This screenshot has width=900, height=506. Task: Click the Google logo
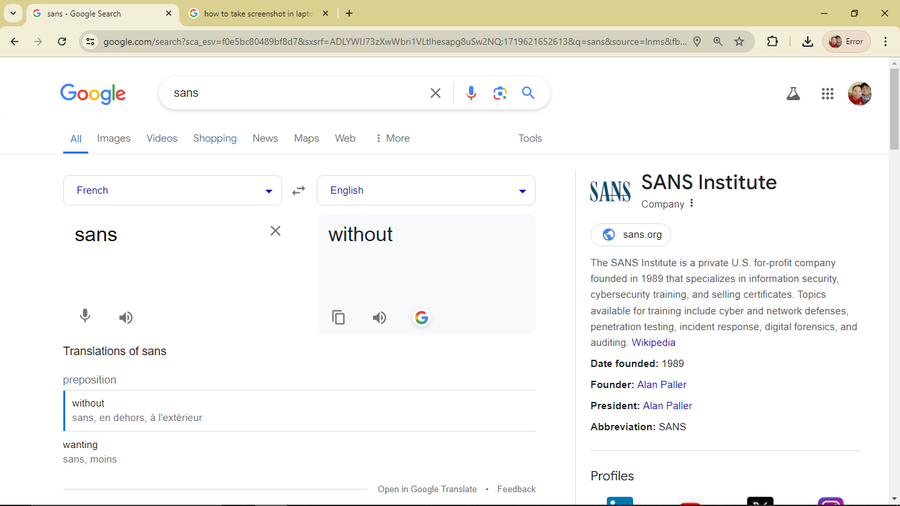[93, 94]
